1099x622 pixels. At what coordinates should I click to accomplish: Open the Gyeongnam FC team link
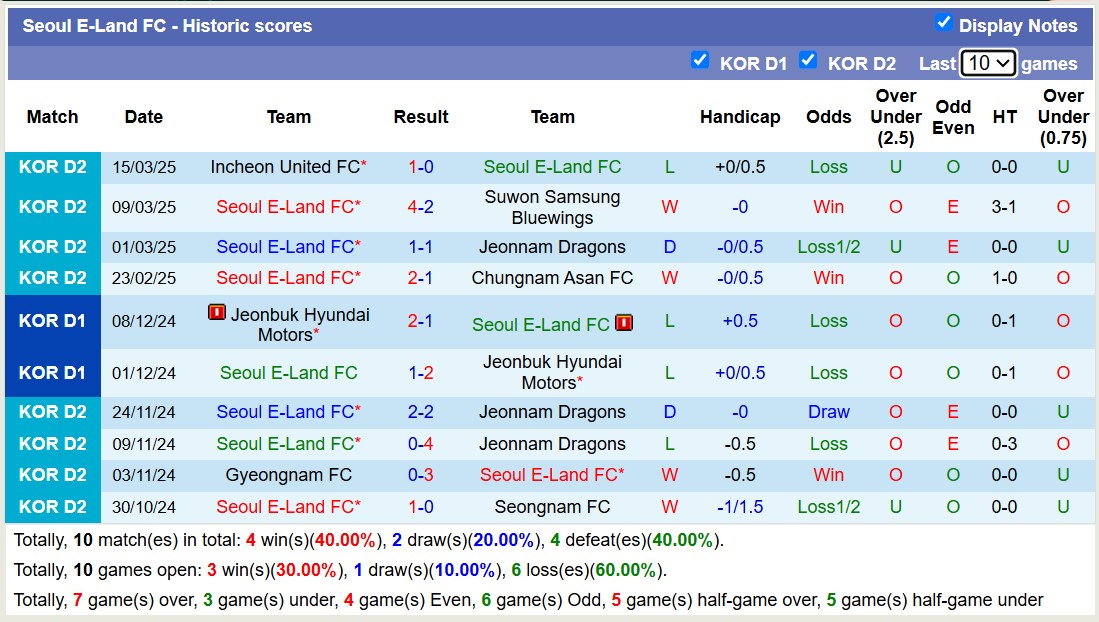[x=289, y=475]
